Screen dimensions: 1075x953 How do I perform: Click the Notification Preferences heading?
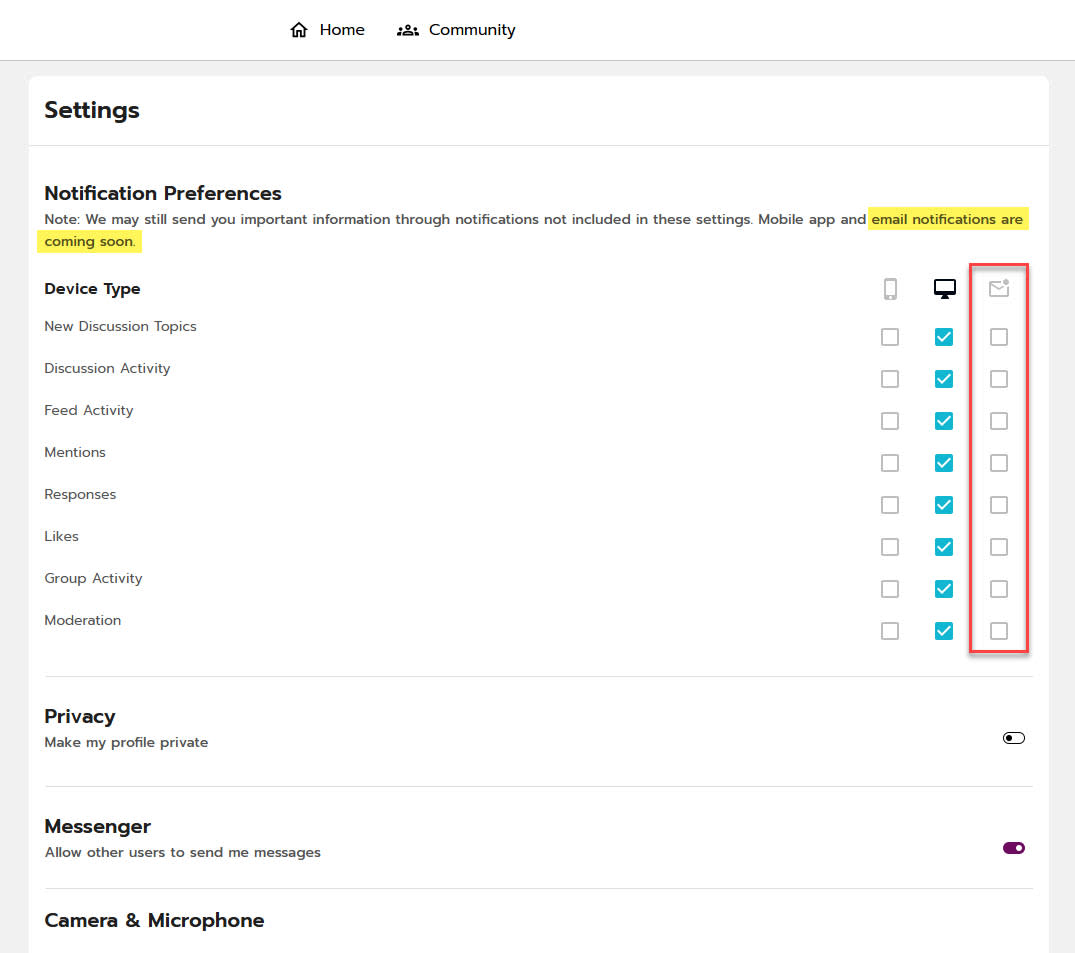point(163,193)
